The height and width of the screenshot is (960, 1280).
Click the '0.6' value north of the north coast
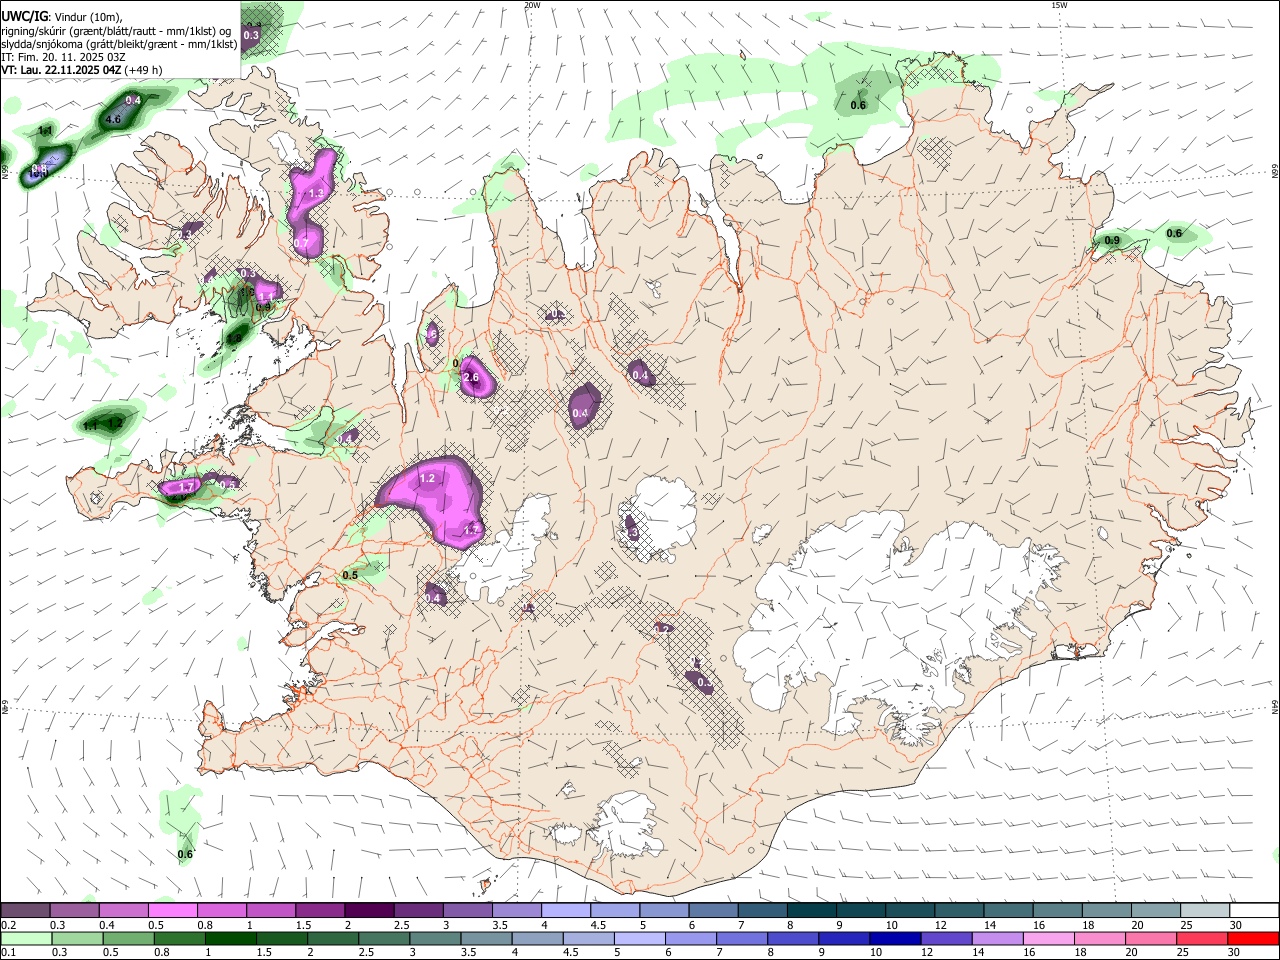[858, 105]
